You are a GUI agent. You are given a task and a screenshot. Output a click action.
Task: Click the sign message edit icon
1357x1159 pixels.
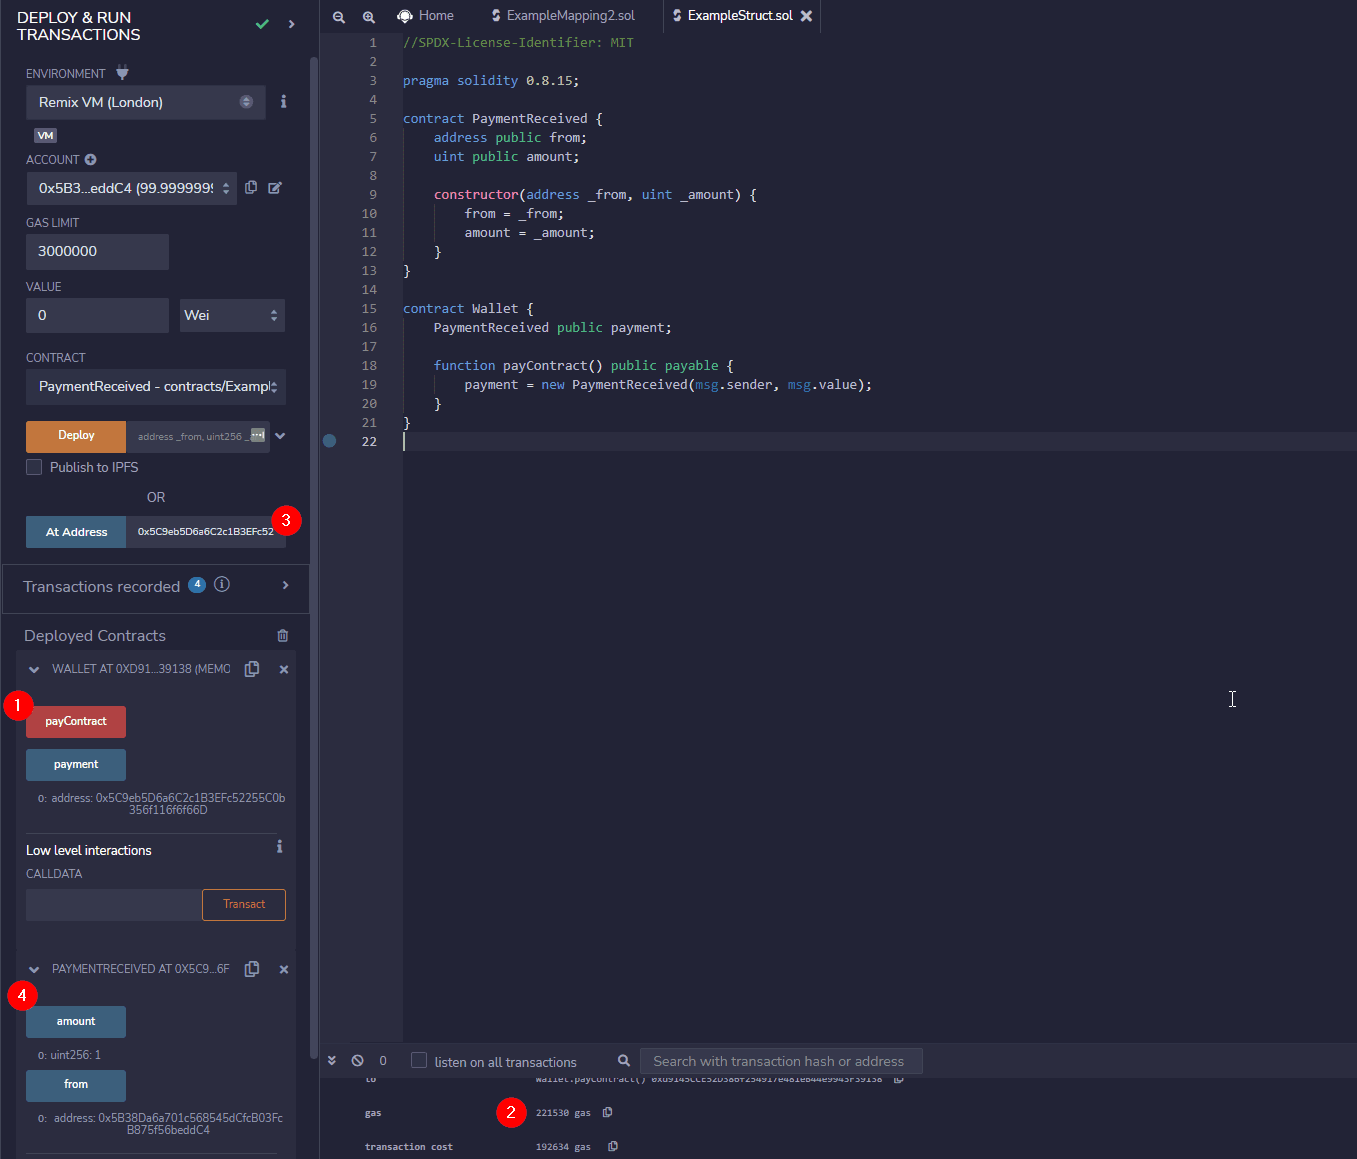tap(275, 187)
